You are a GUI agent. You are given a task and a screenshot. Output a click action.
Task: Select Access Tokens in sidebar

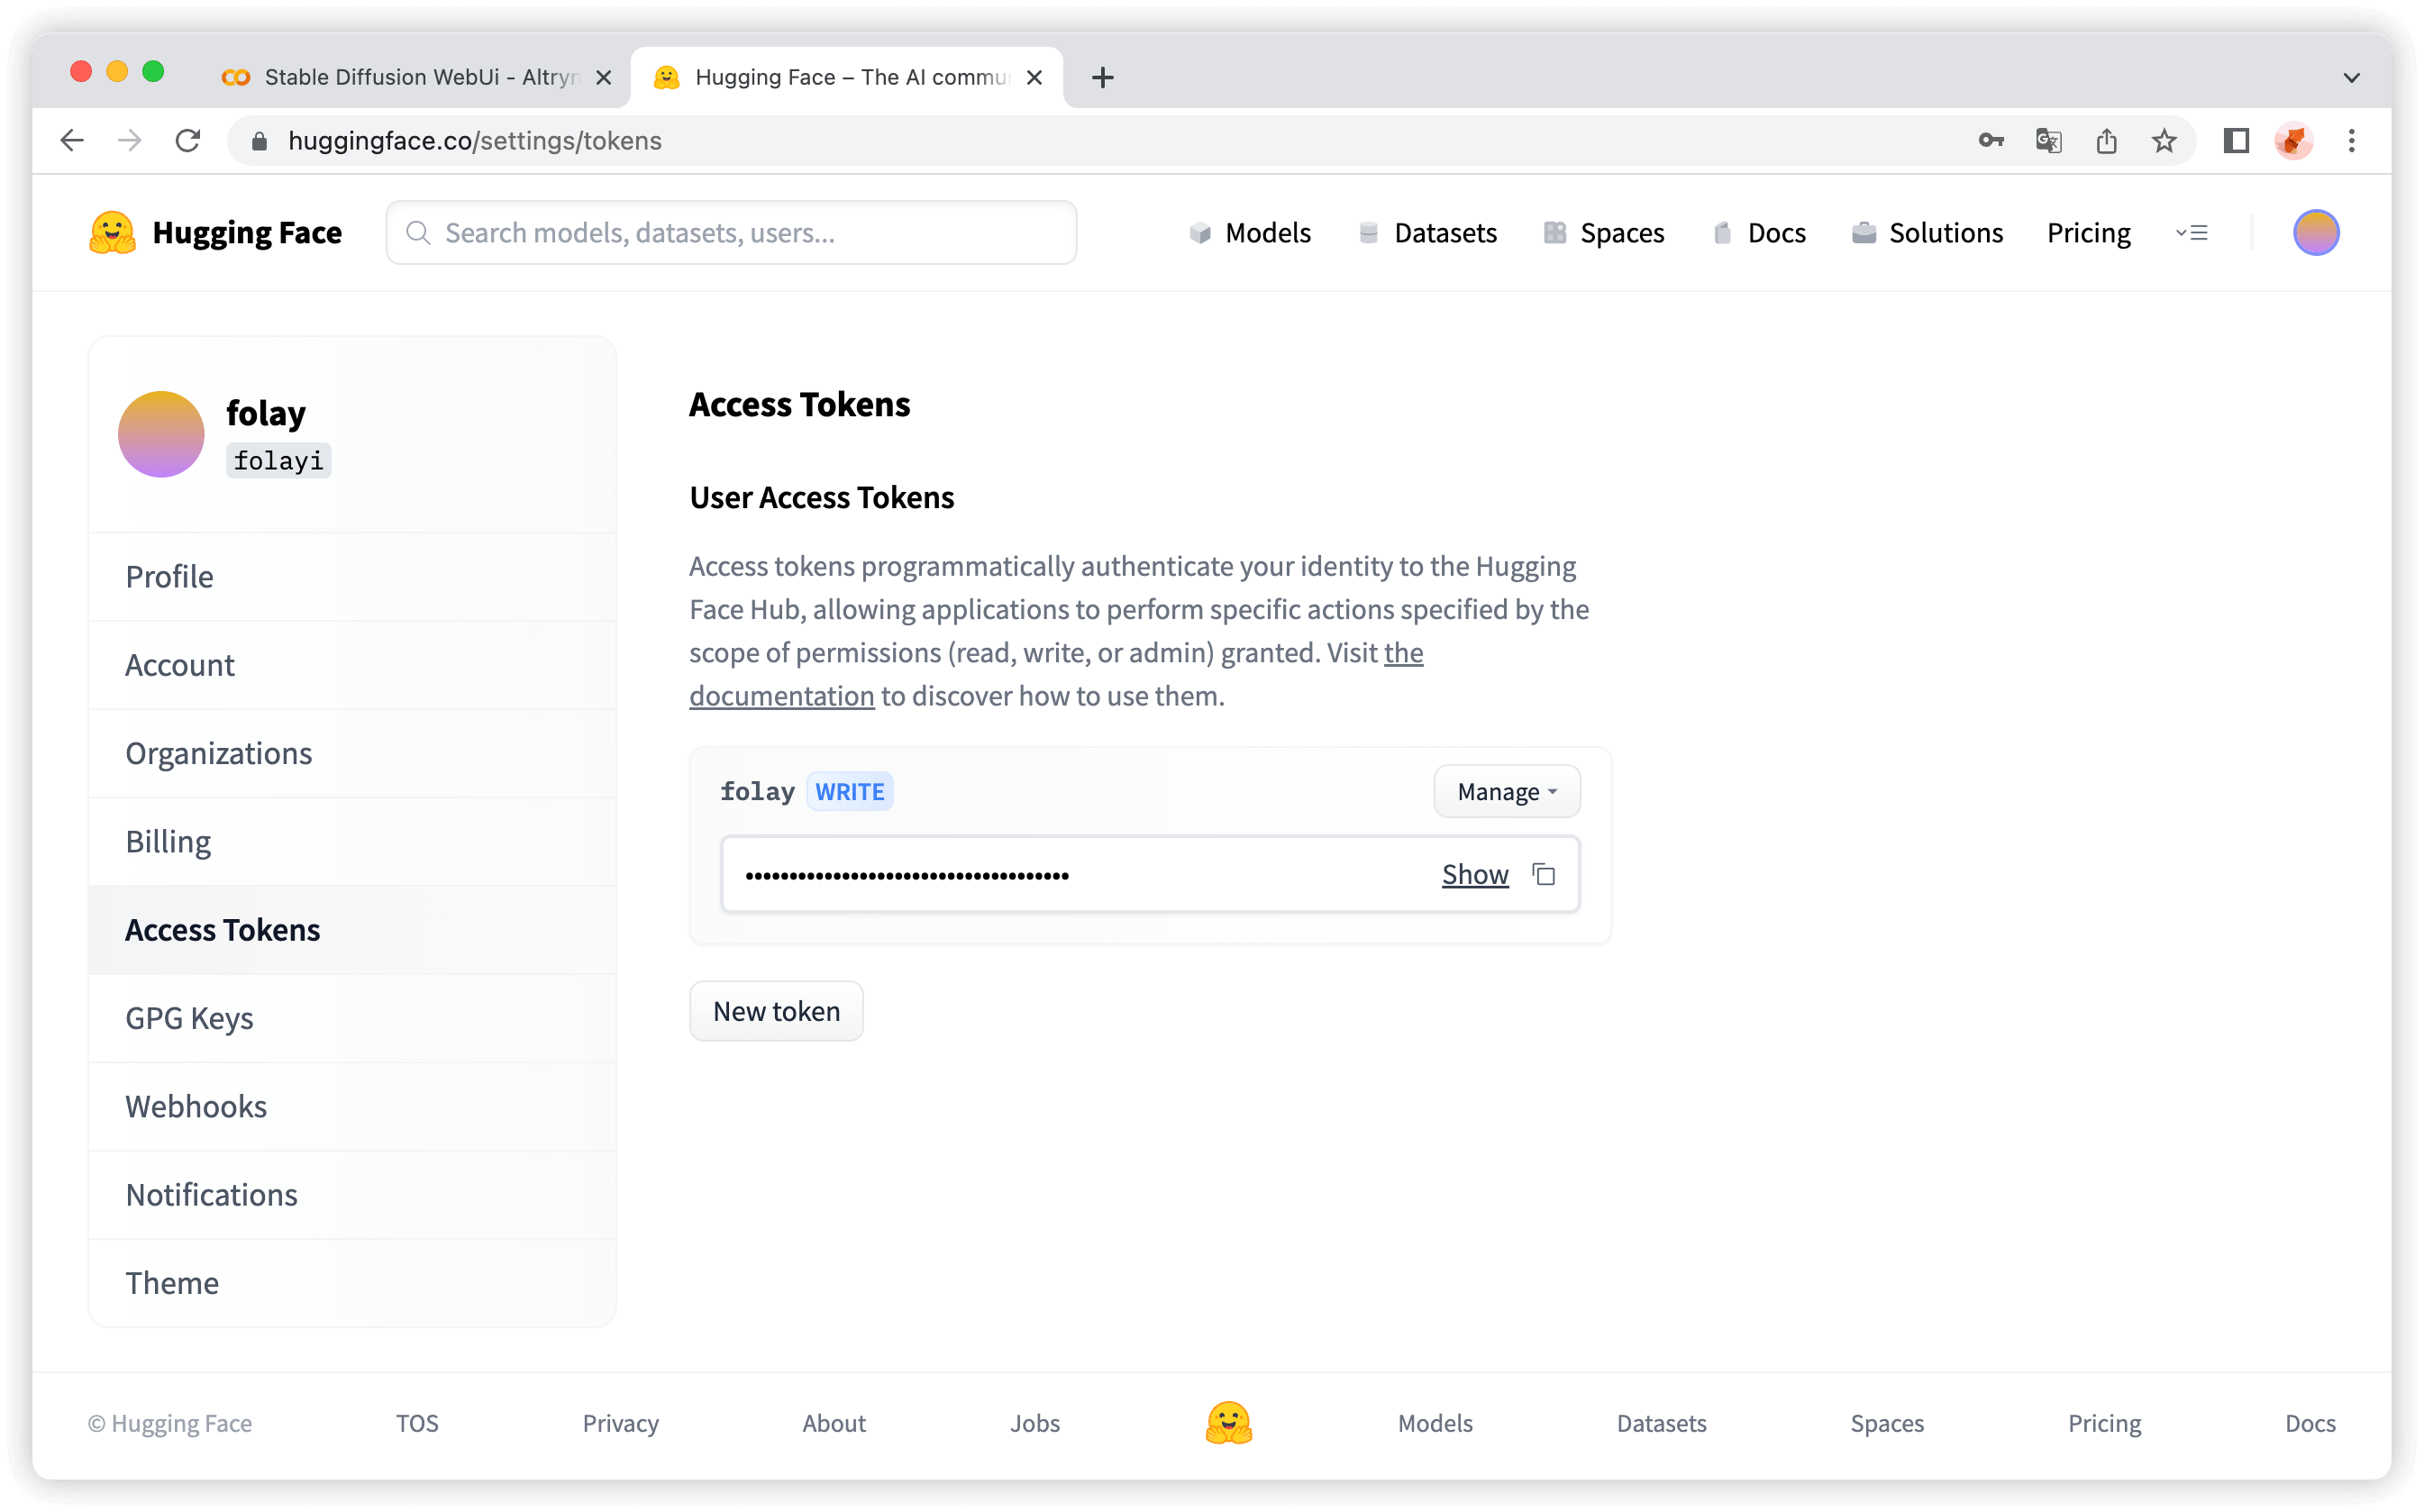click(x=352, y=930)
